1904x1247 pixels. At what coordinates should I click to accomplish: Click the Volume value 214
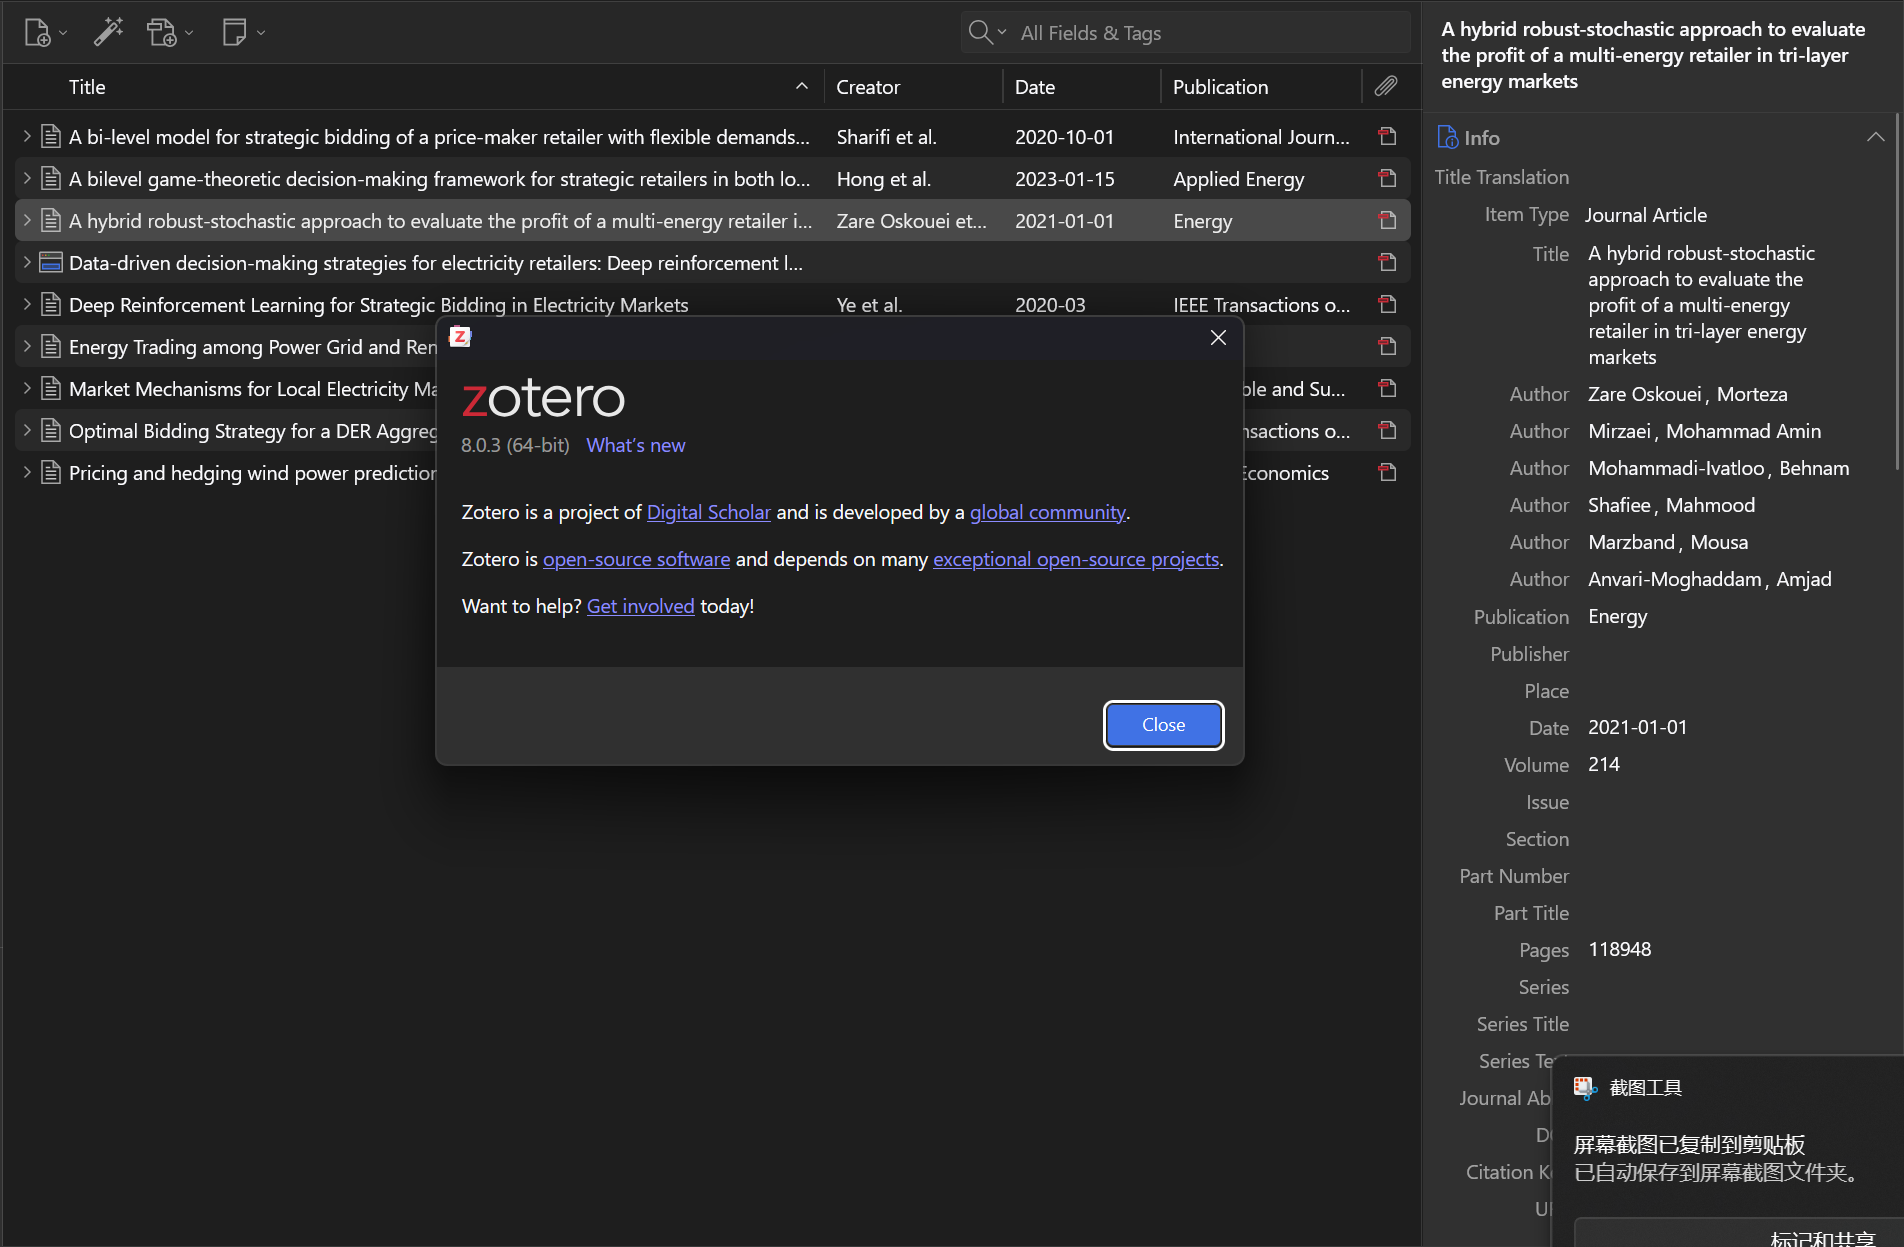click(1604, 764)
